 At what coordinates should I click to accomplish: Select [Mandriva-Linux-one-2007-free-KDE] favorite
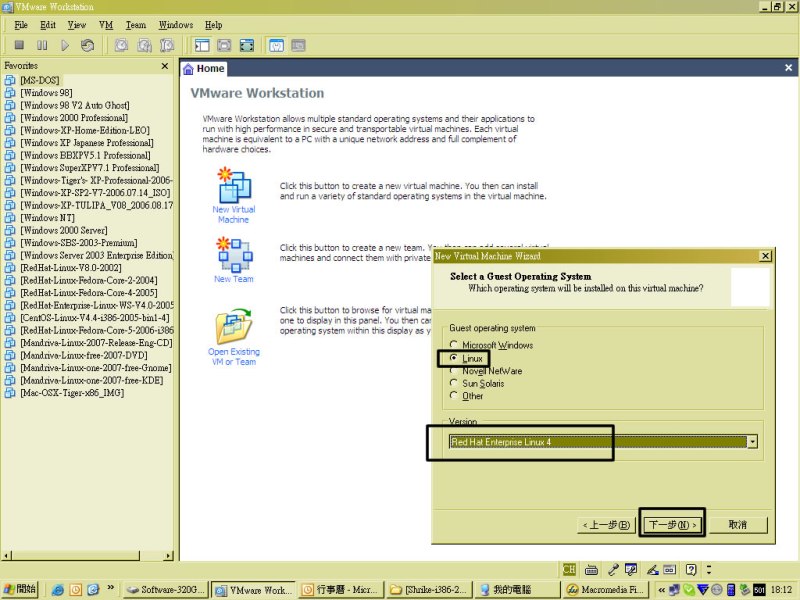tap(92, 380)
